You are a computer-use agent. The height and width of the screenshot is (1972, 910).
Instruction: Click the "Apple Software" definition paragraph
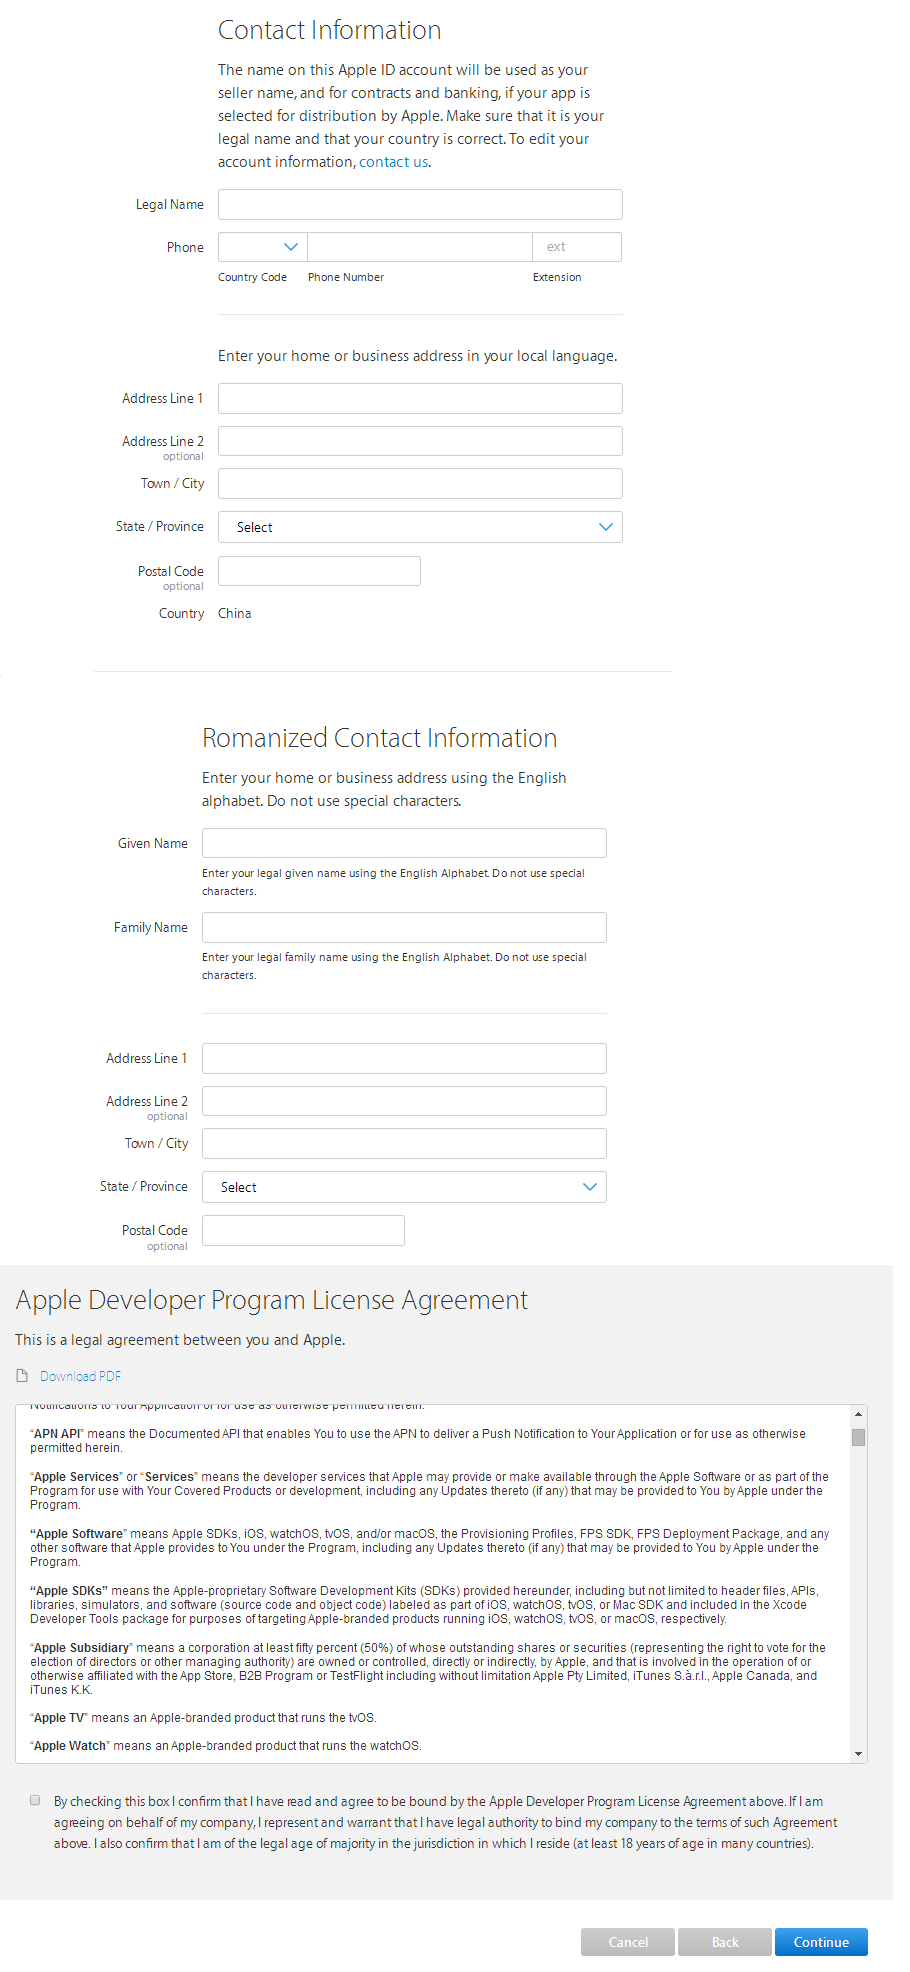pos(430,1548)
